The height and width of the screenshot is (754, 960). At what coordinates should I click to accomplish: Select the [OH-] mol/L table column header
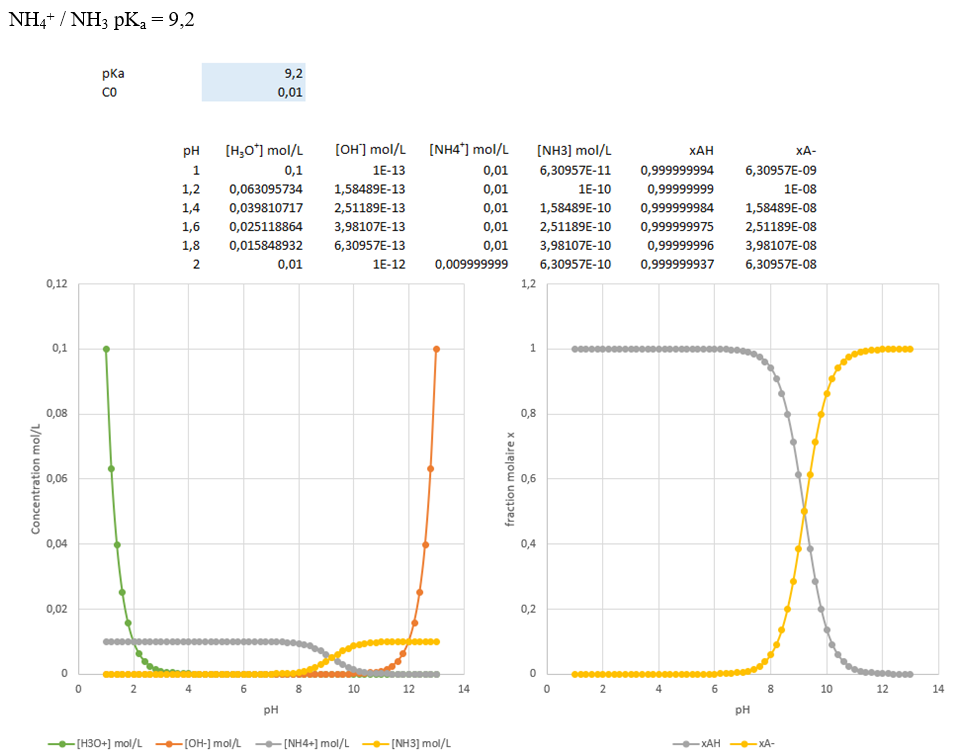[x=370, y=150]
